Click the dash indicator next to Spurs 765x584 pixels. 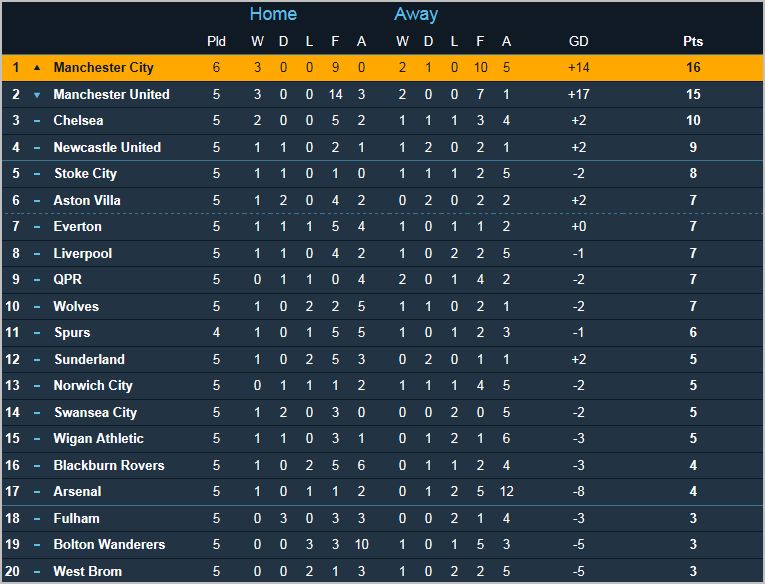tap(37, 333)
